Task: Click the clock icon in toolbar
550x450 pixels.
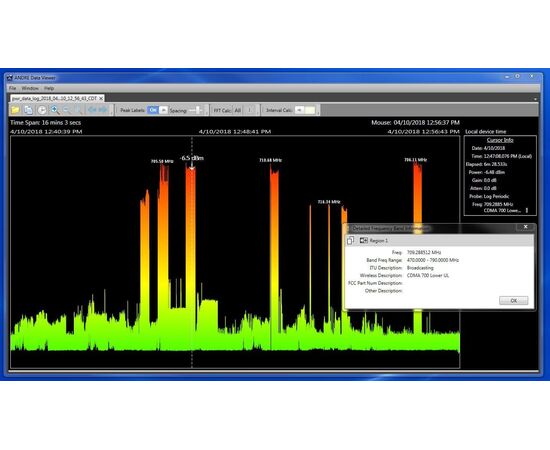Action: pyautogui.click(x=42, y=110)
